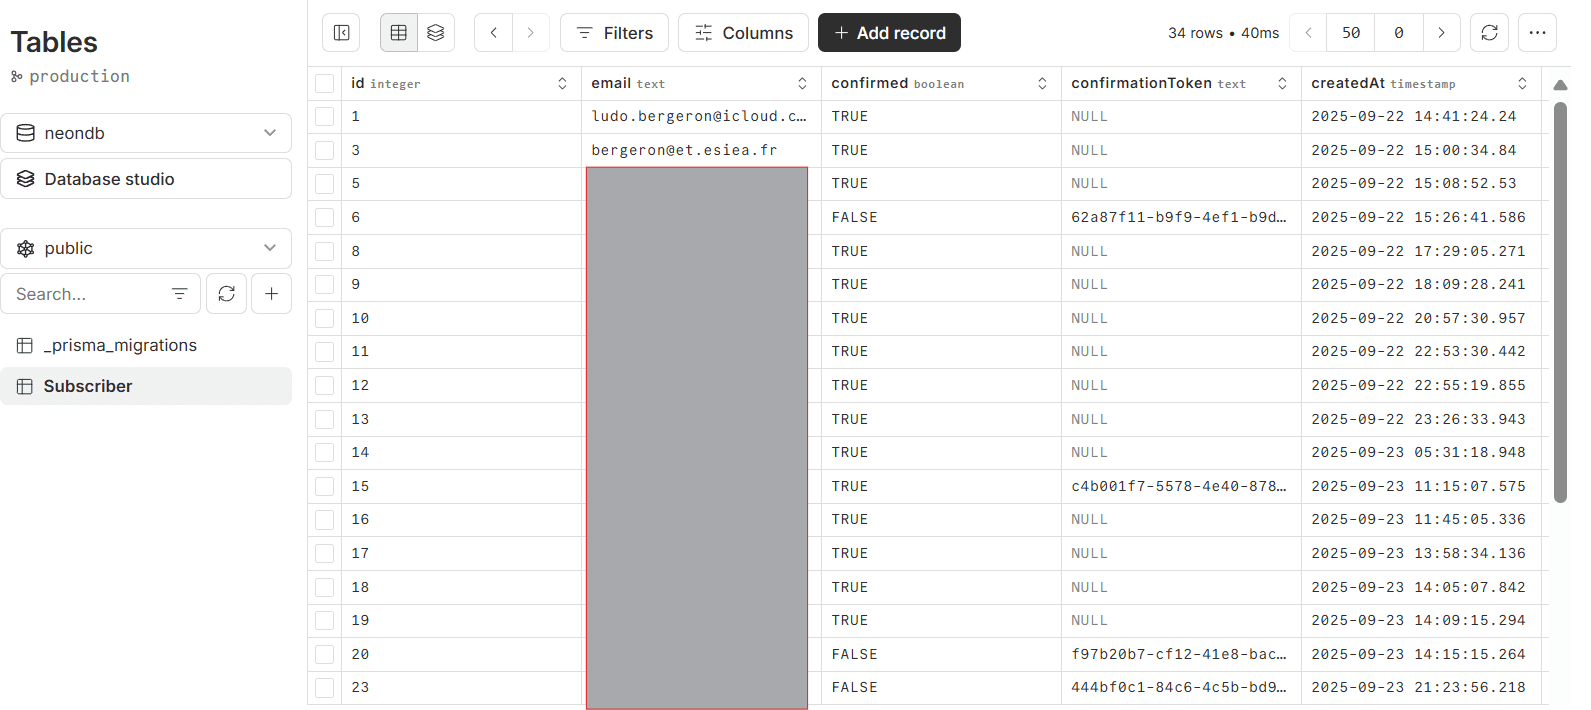Click the table search input field
The width and height of the screenshot is (1591, 710).
tap(90, 294)
